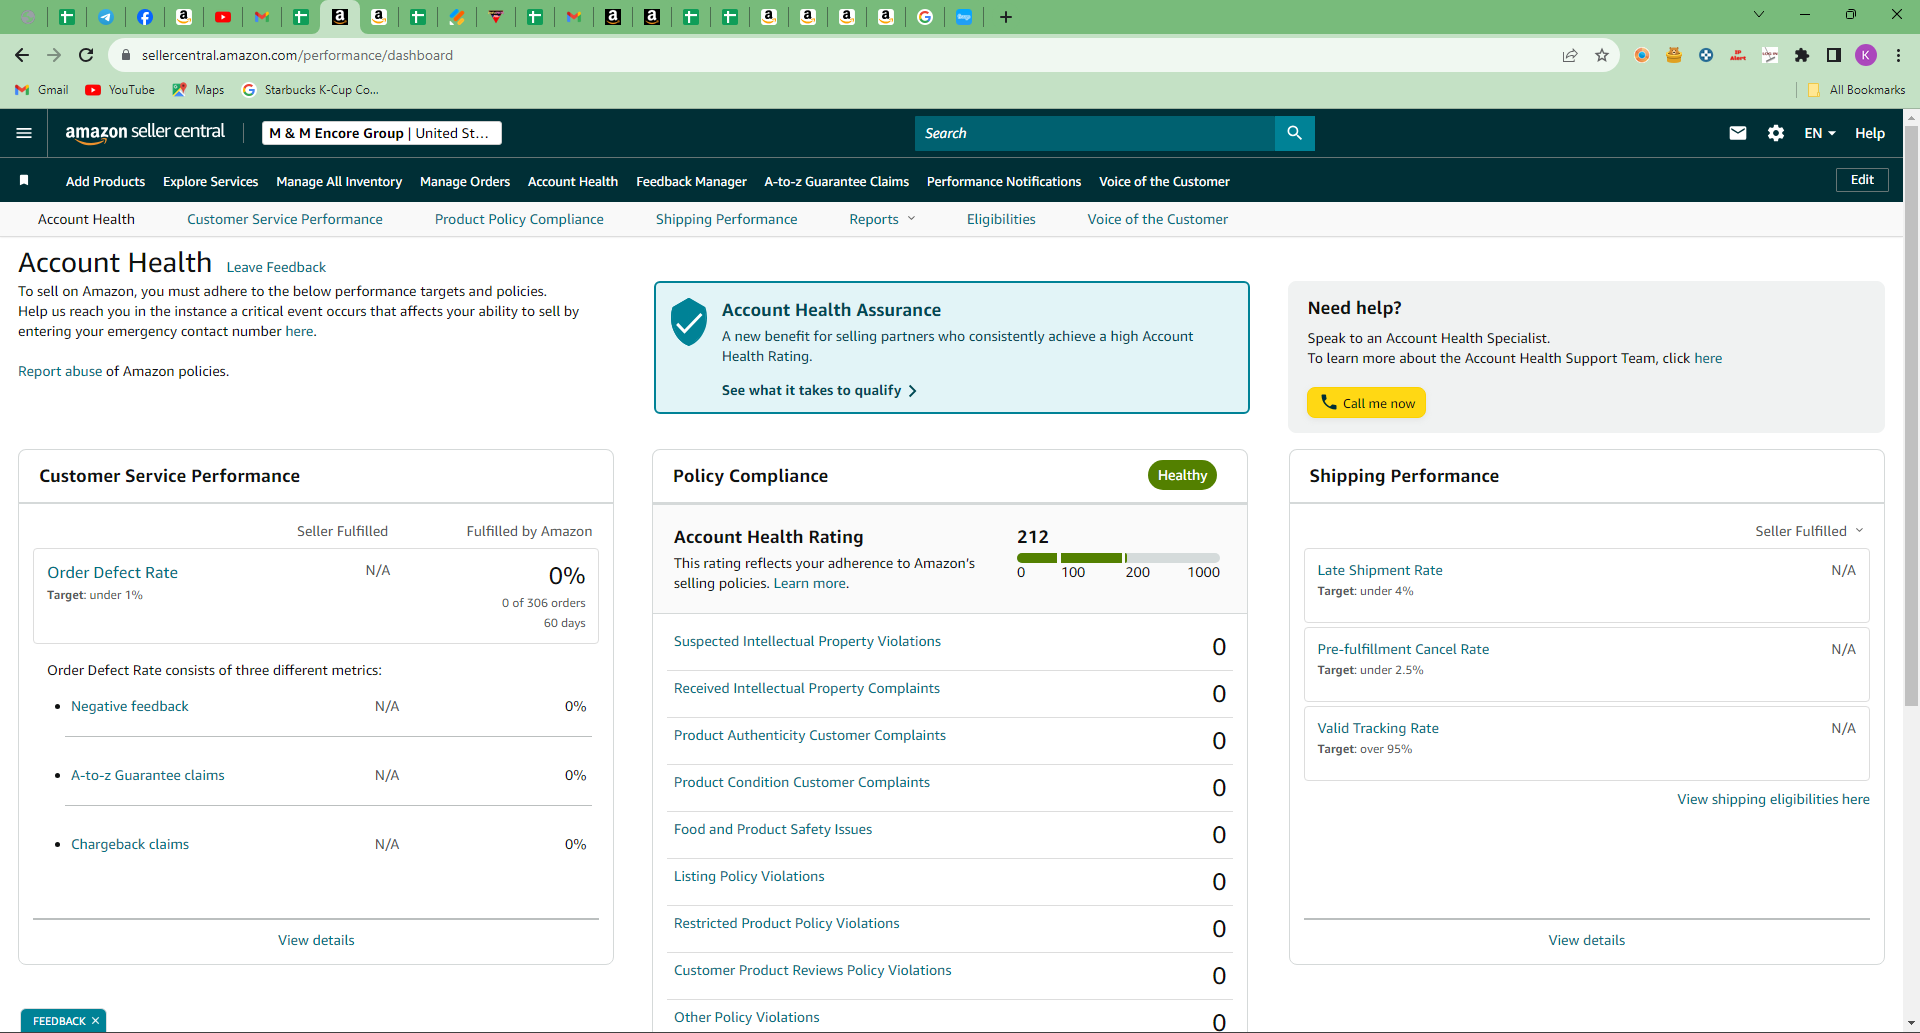
Task: Switch to the Eligibilities tab
Action: [1001, 219]
